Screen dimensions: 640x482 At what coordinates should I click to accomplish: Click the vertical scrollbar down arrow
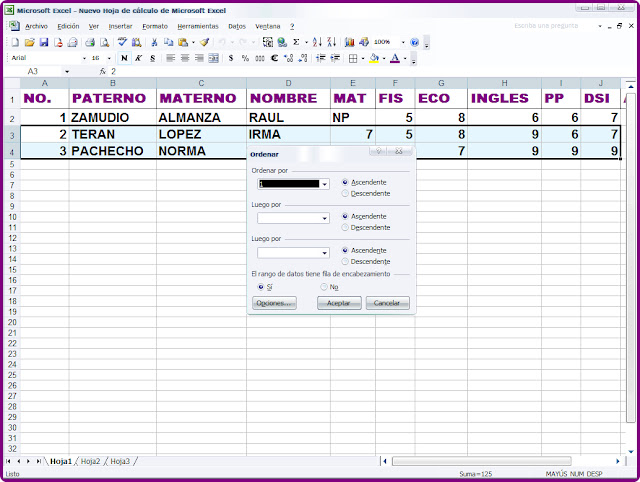[x=631, y=452]
